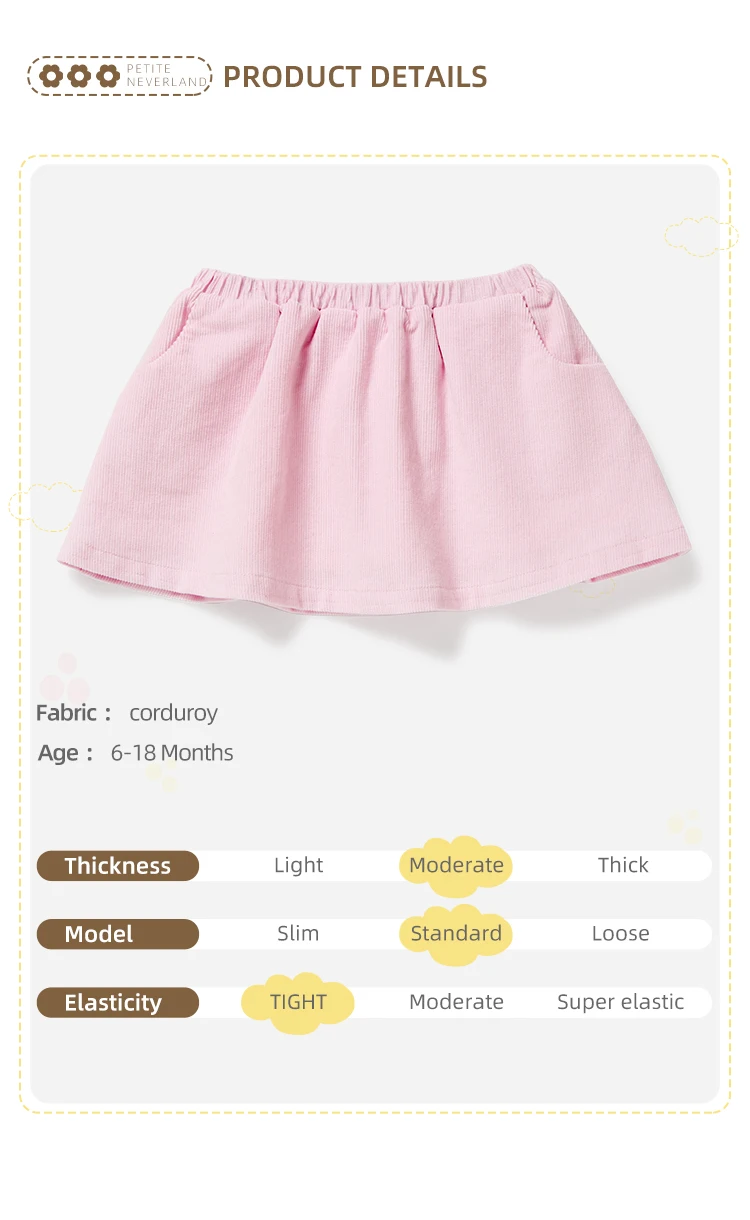This screenshot has height=1220, width=750.
Task: Select the Light thickness option
Action: [298, 866]
